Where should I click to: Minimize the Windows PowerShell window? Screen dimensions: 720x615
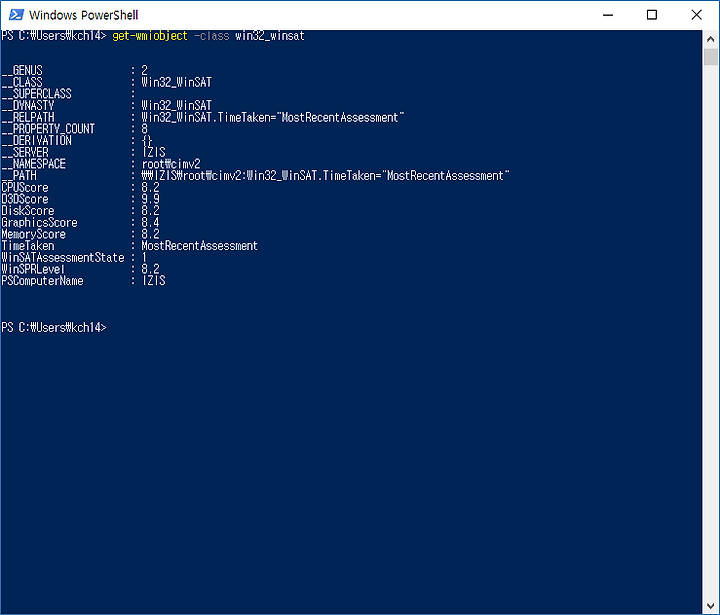click(608, 15)
